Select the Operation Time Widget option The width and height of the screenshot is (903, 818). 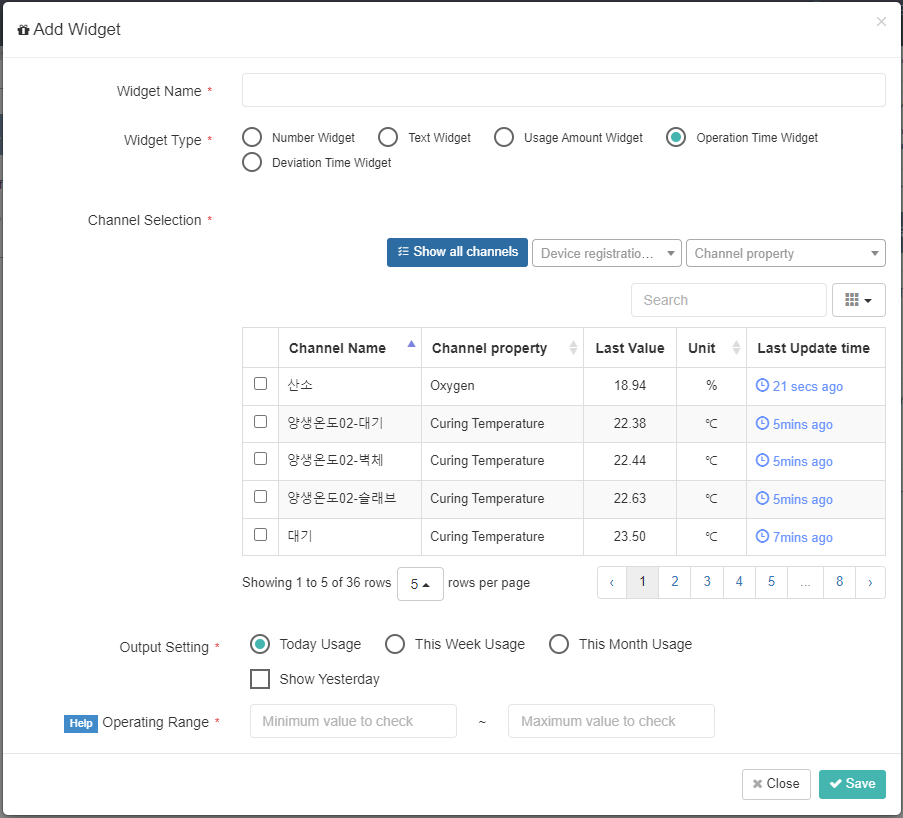pos(676,138)
